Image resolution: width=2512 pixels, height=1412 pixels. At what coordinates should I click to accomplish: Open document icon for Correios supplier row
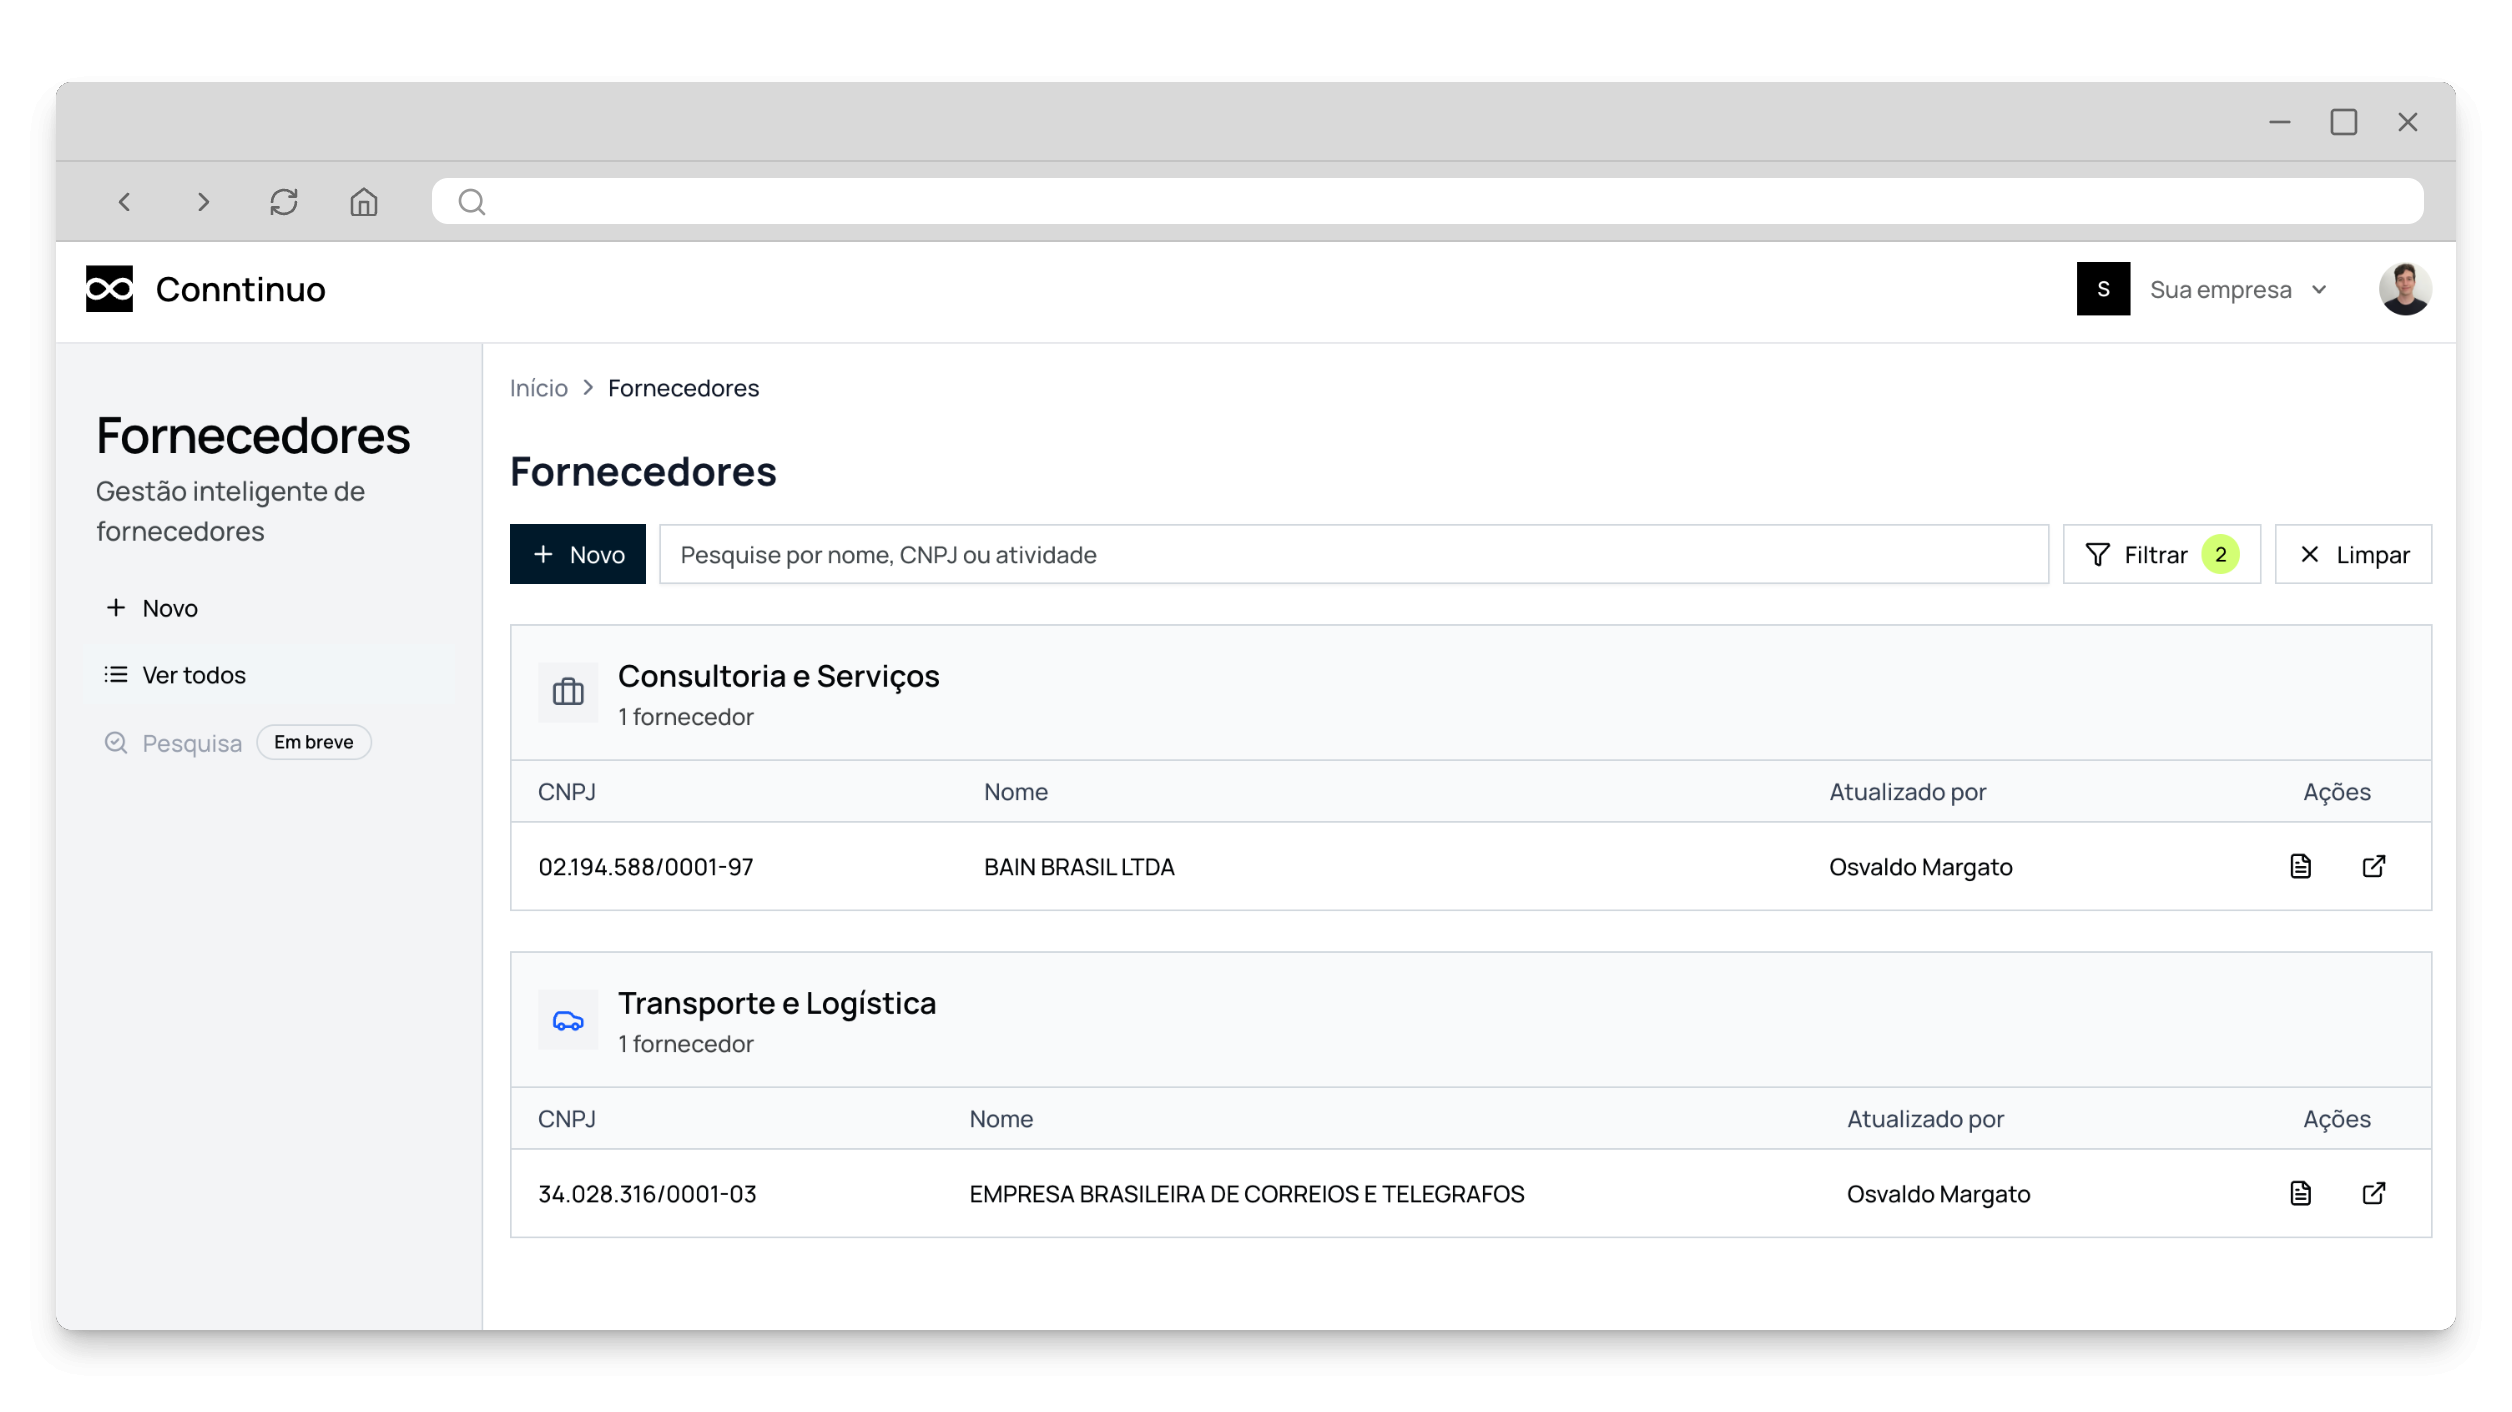pos(2300,1193)
